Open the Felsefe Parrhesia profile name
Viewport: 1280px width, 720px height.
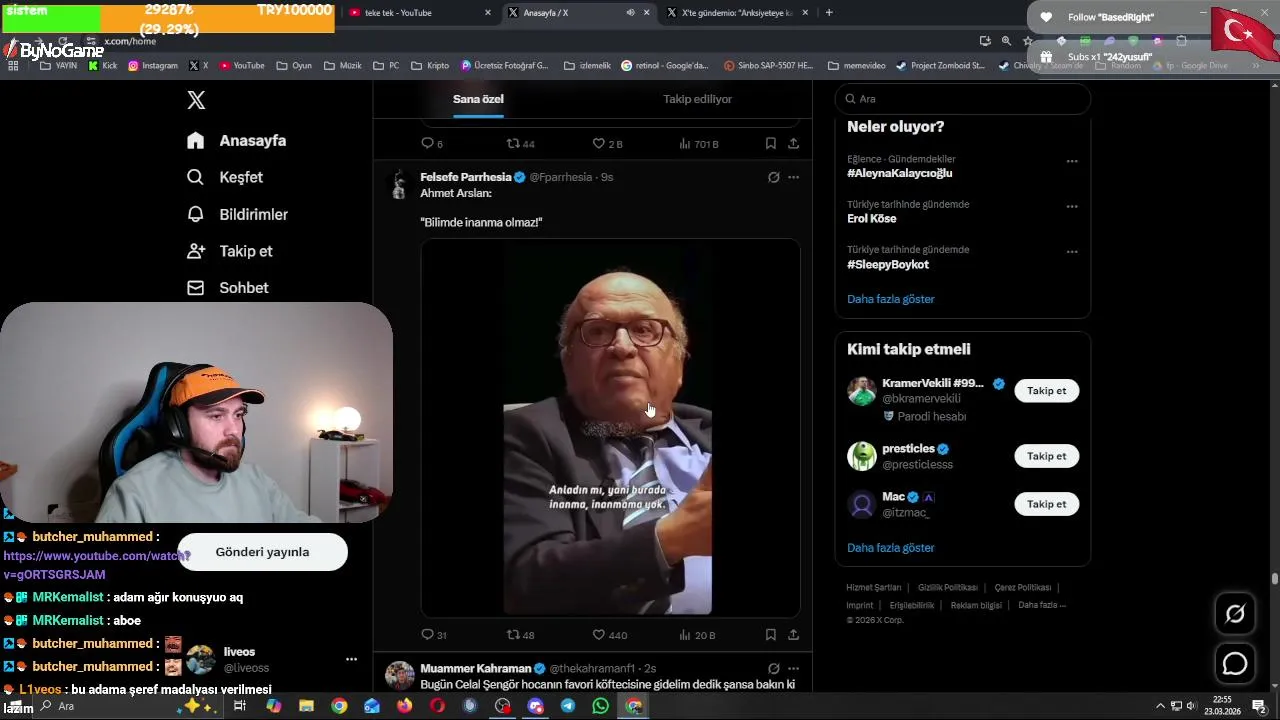point(466,177)
